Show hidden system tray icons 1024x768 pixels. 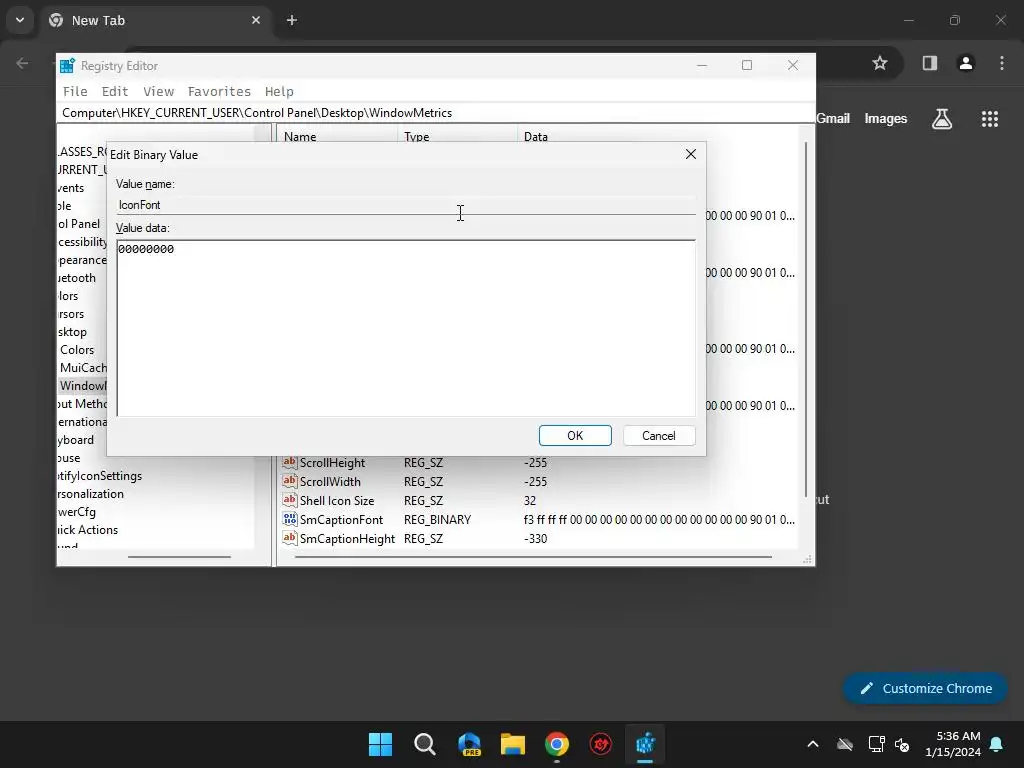pos(812,744)
